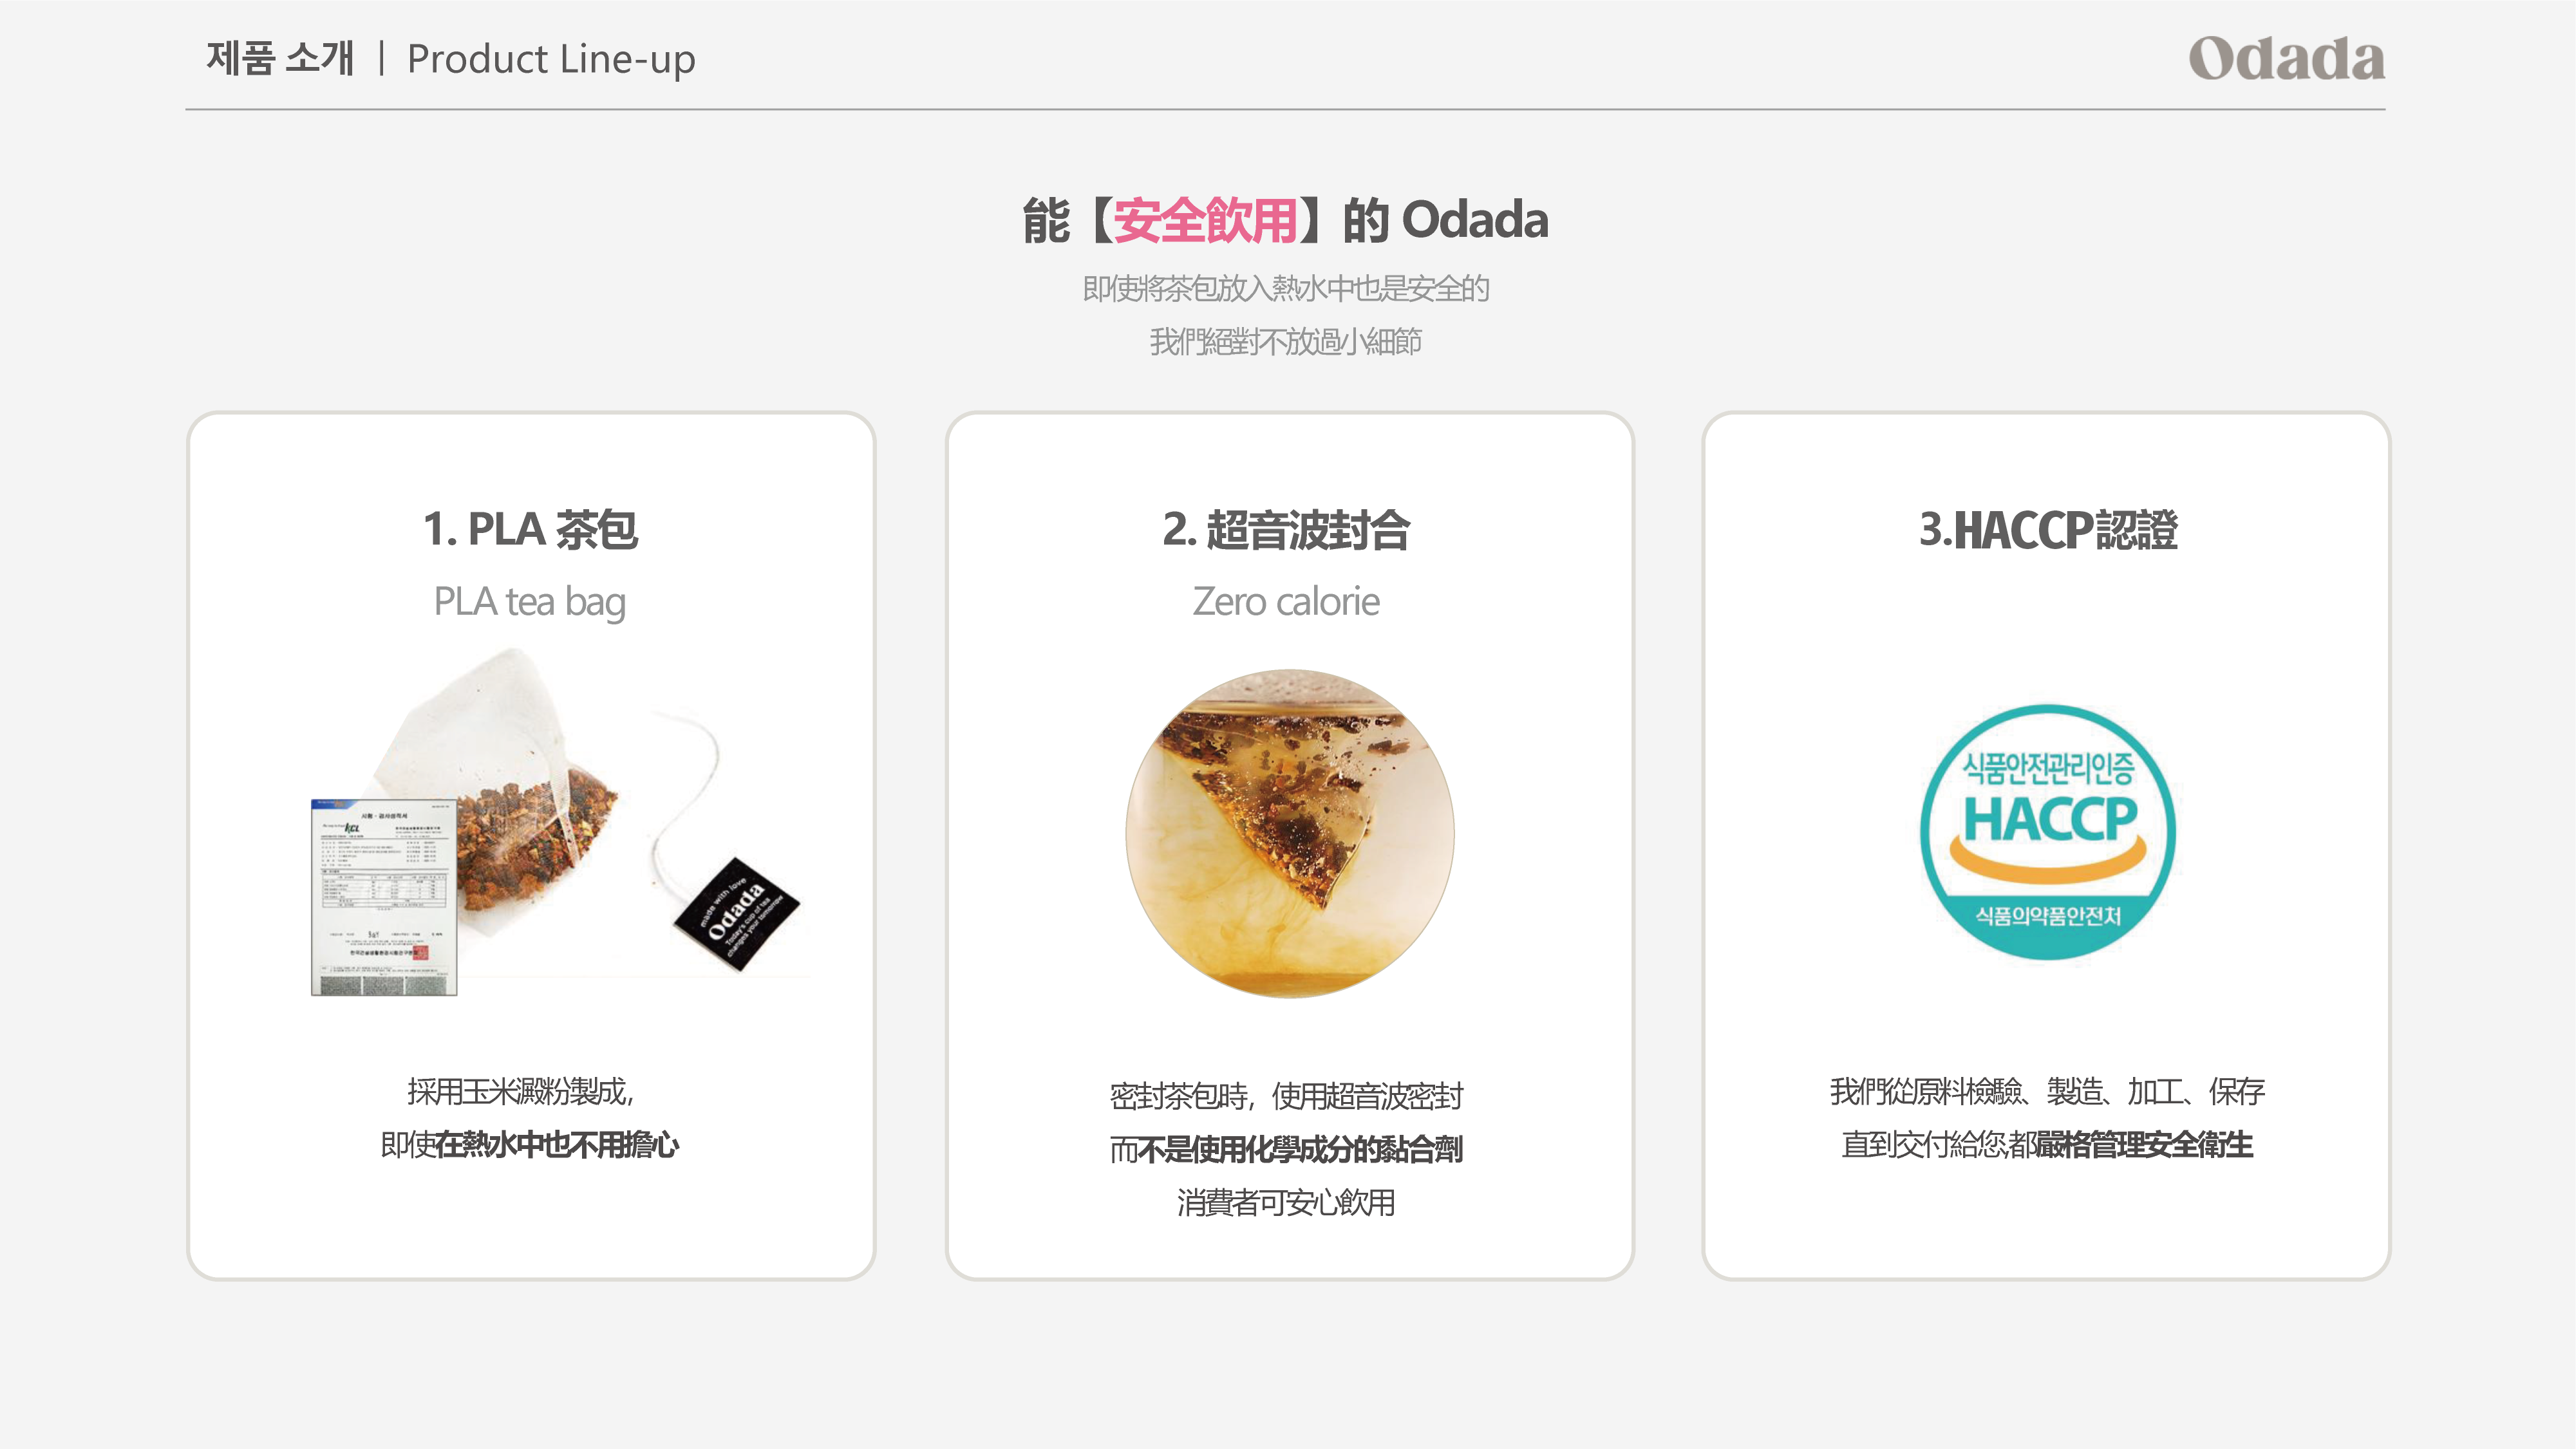Click the '식품의약품안전처' text on the badge
The image size is (2576, 1449).
(x=2048, y=915)
